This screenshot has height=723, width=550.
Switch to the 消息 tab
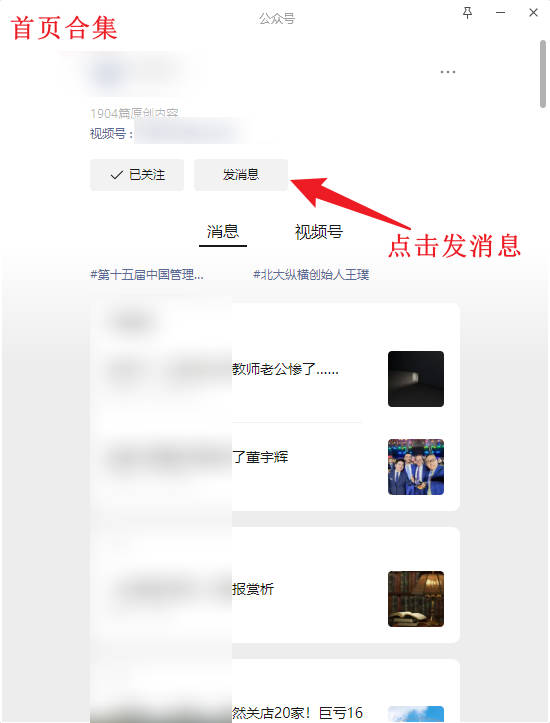223,231
